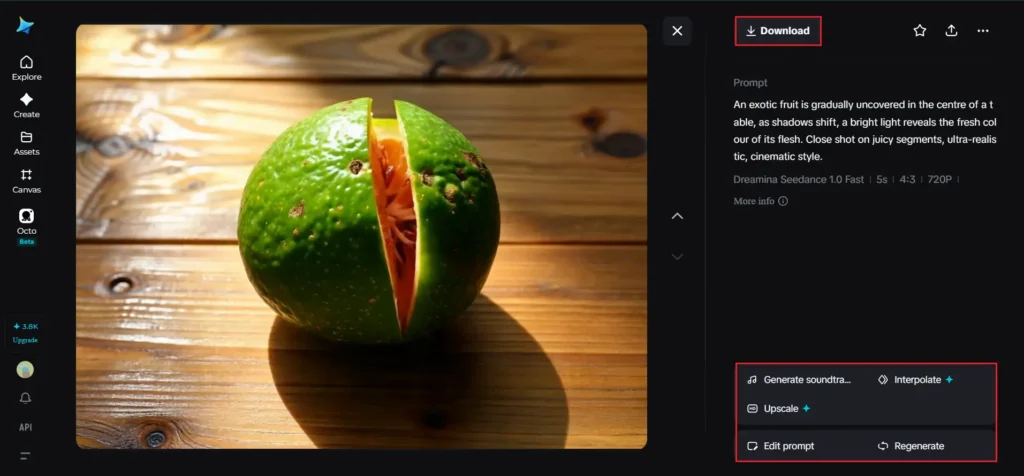Image resolution: width=1024 pixels, height=476 pixels.
Task: Open the Create page
Action: [x=26, y=106]
